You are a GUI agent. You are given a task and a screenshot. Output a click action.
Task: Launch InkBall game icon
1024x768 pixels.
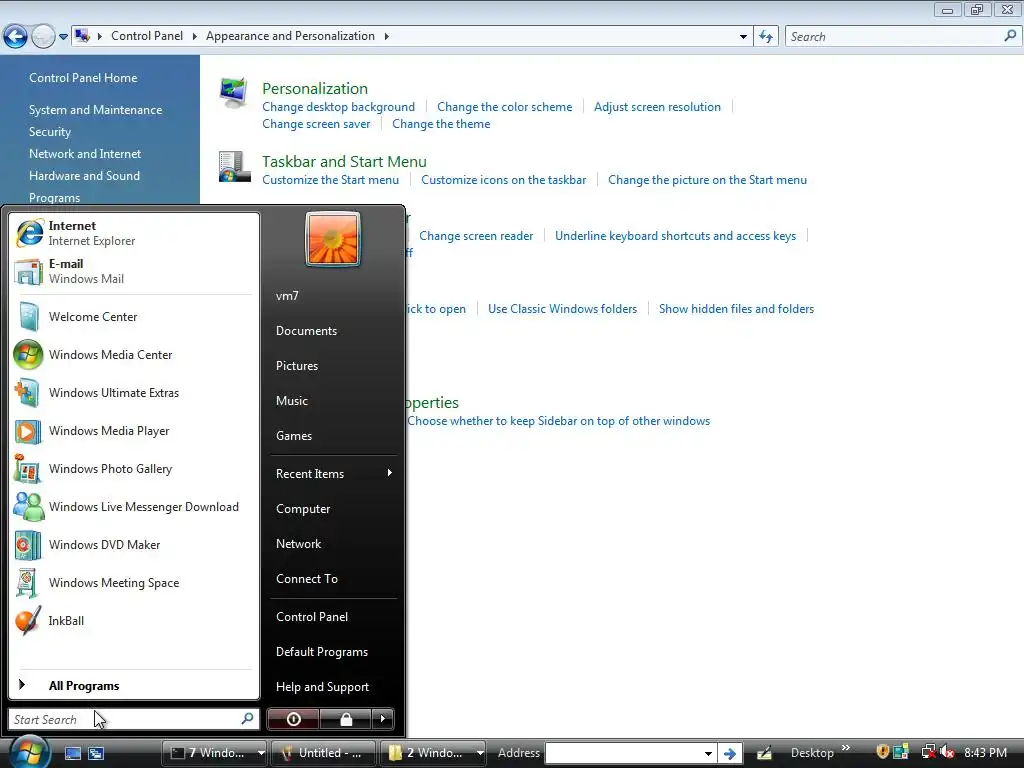point(29,620)
